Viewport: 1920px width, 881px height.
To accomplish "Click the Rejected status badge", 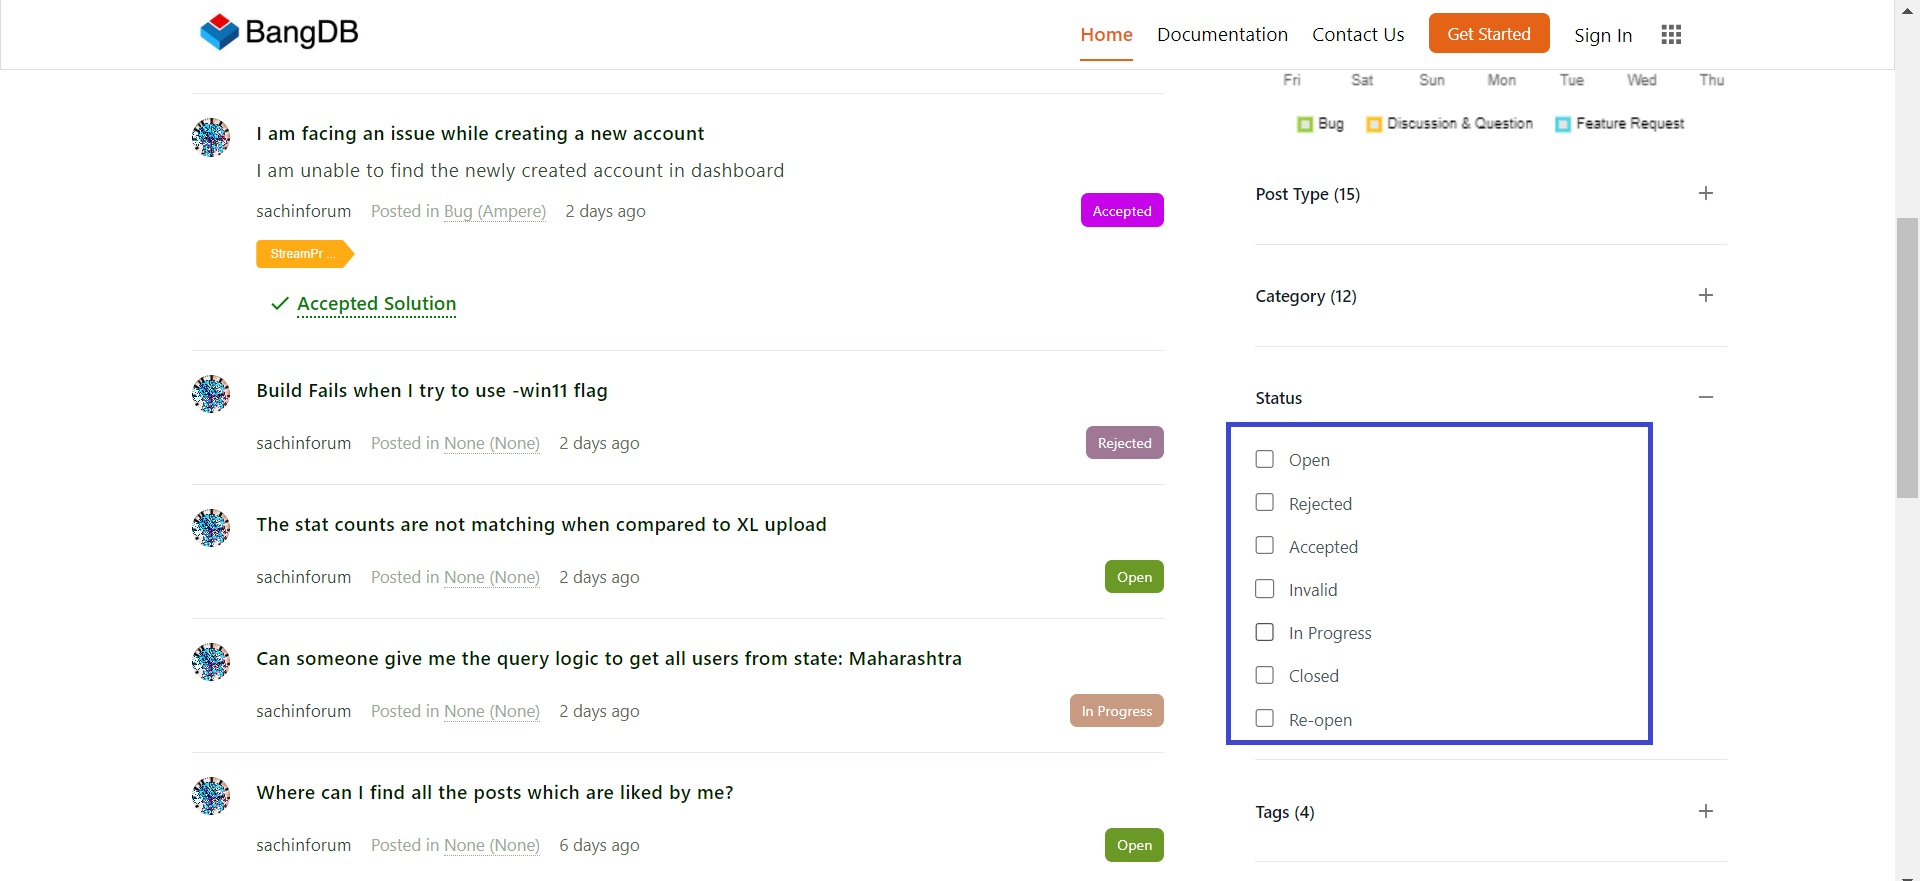I will click(1125, 443).
